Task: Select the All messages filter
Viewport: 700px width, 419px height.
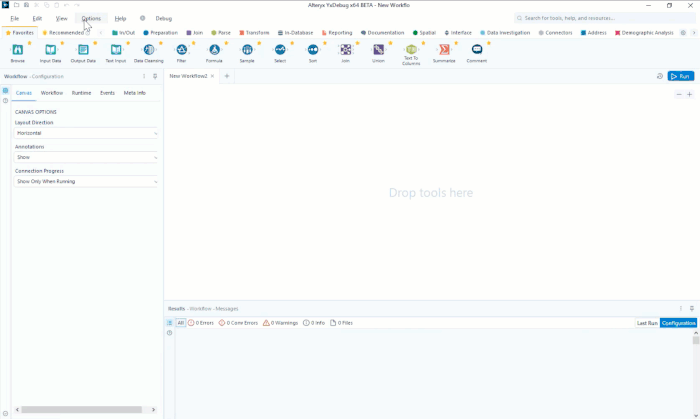Action: tap(180, 323)
